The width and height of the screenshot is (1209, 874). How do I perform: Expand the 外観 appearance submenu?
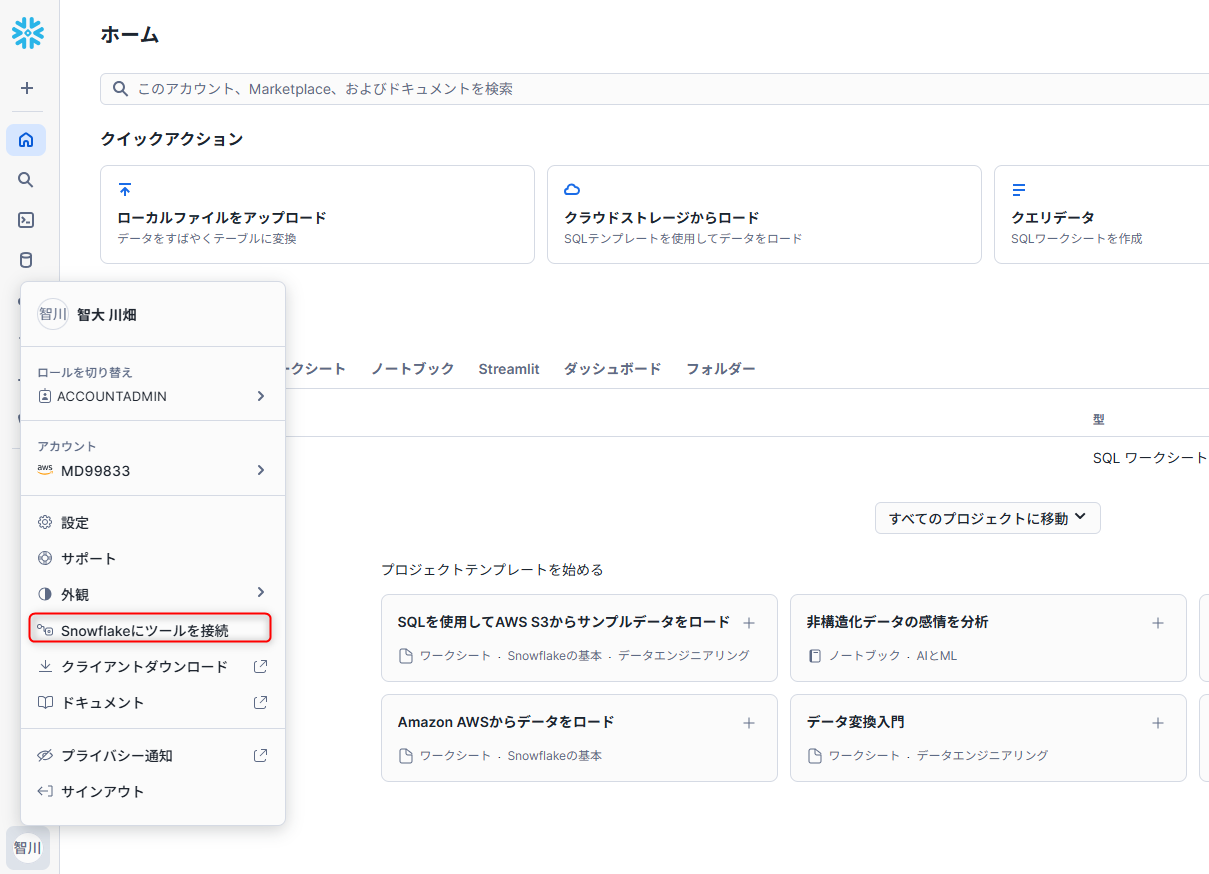[153, 594]
